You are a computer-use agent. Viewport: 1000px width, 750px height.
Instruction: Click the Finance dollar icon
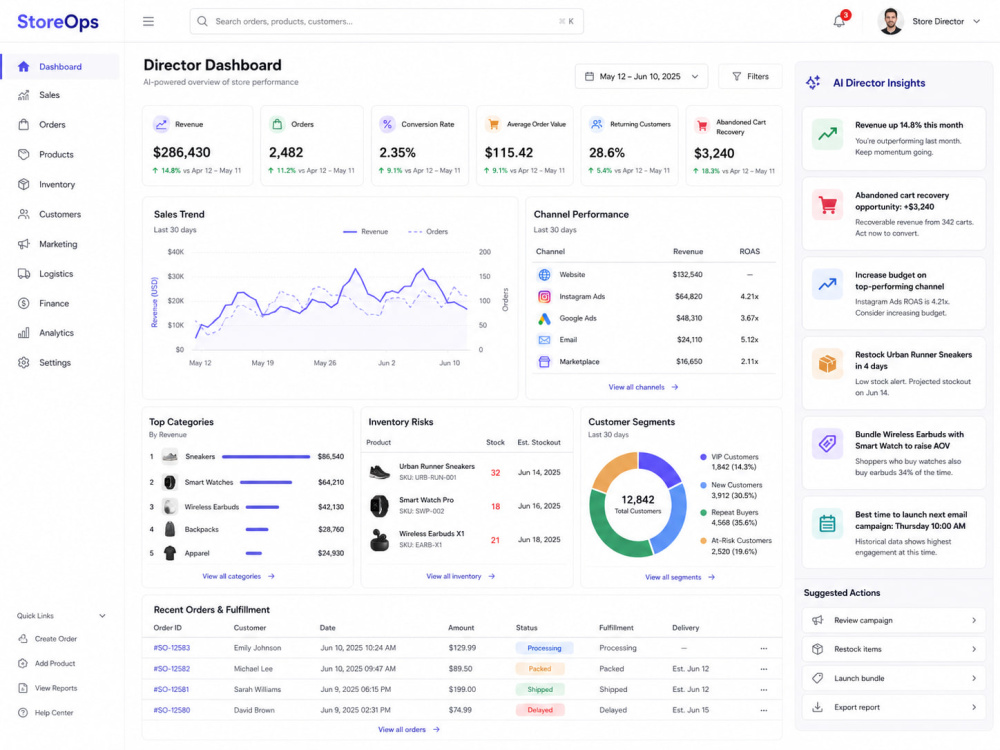pos(24,304)
